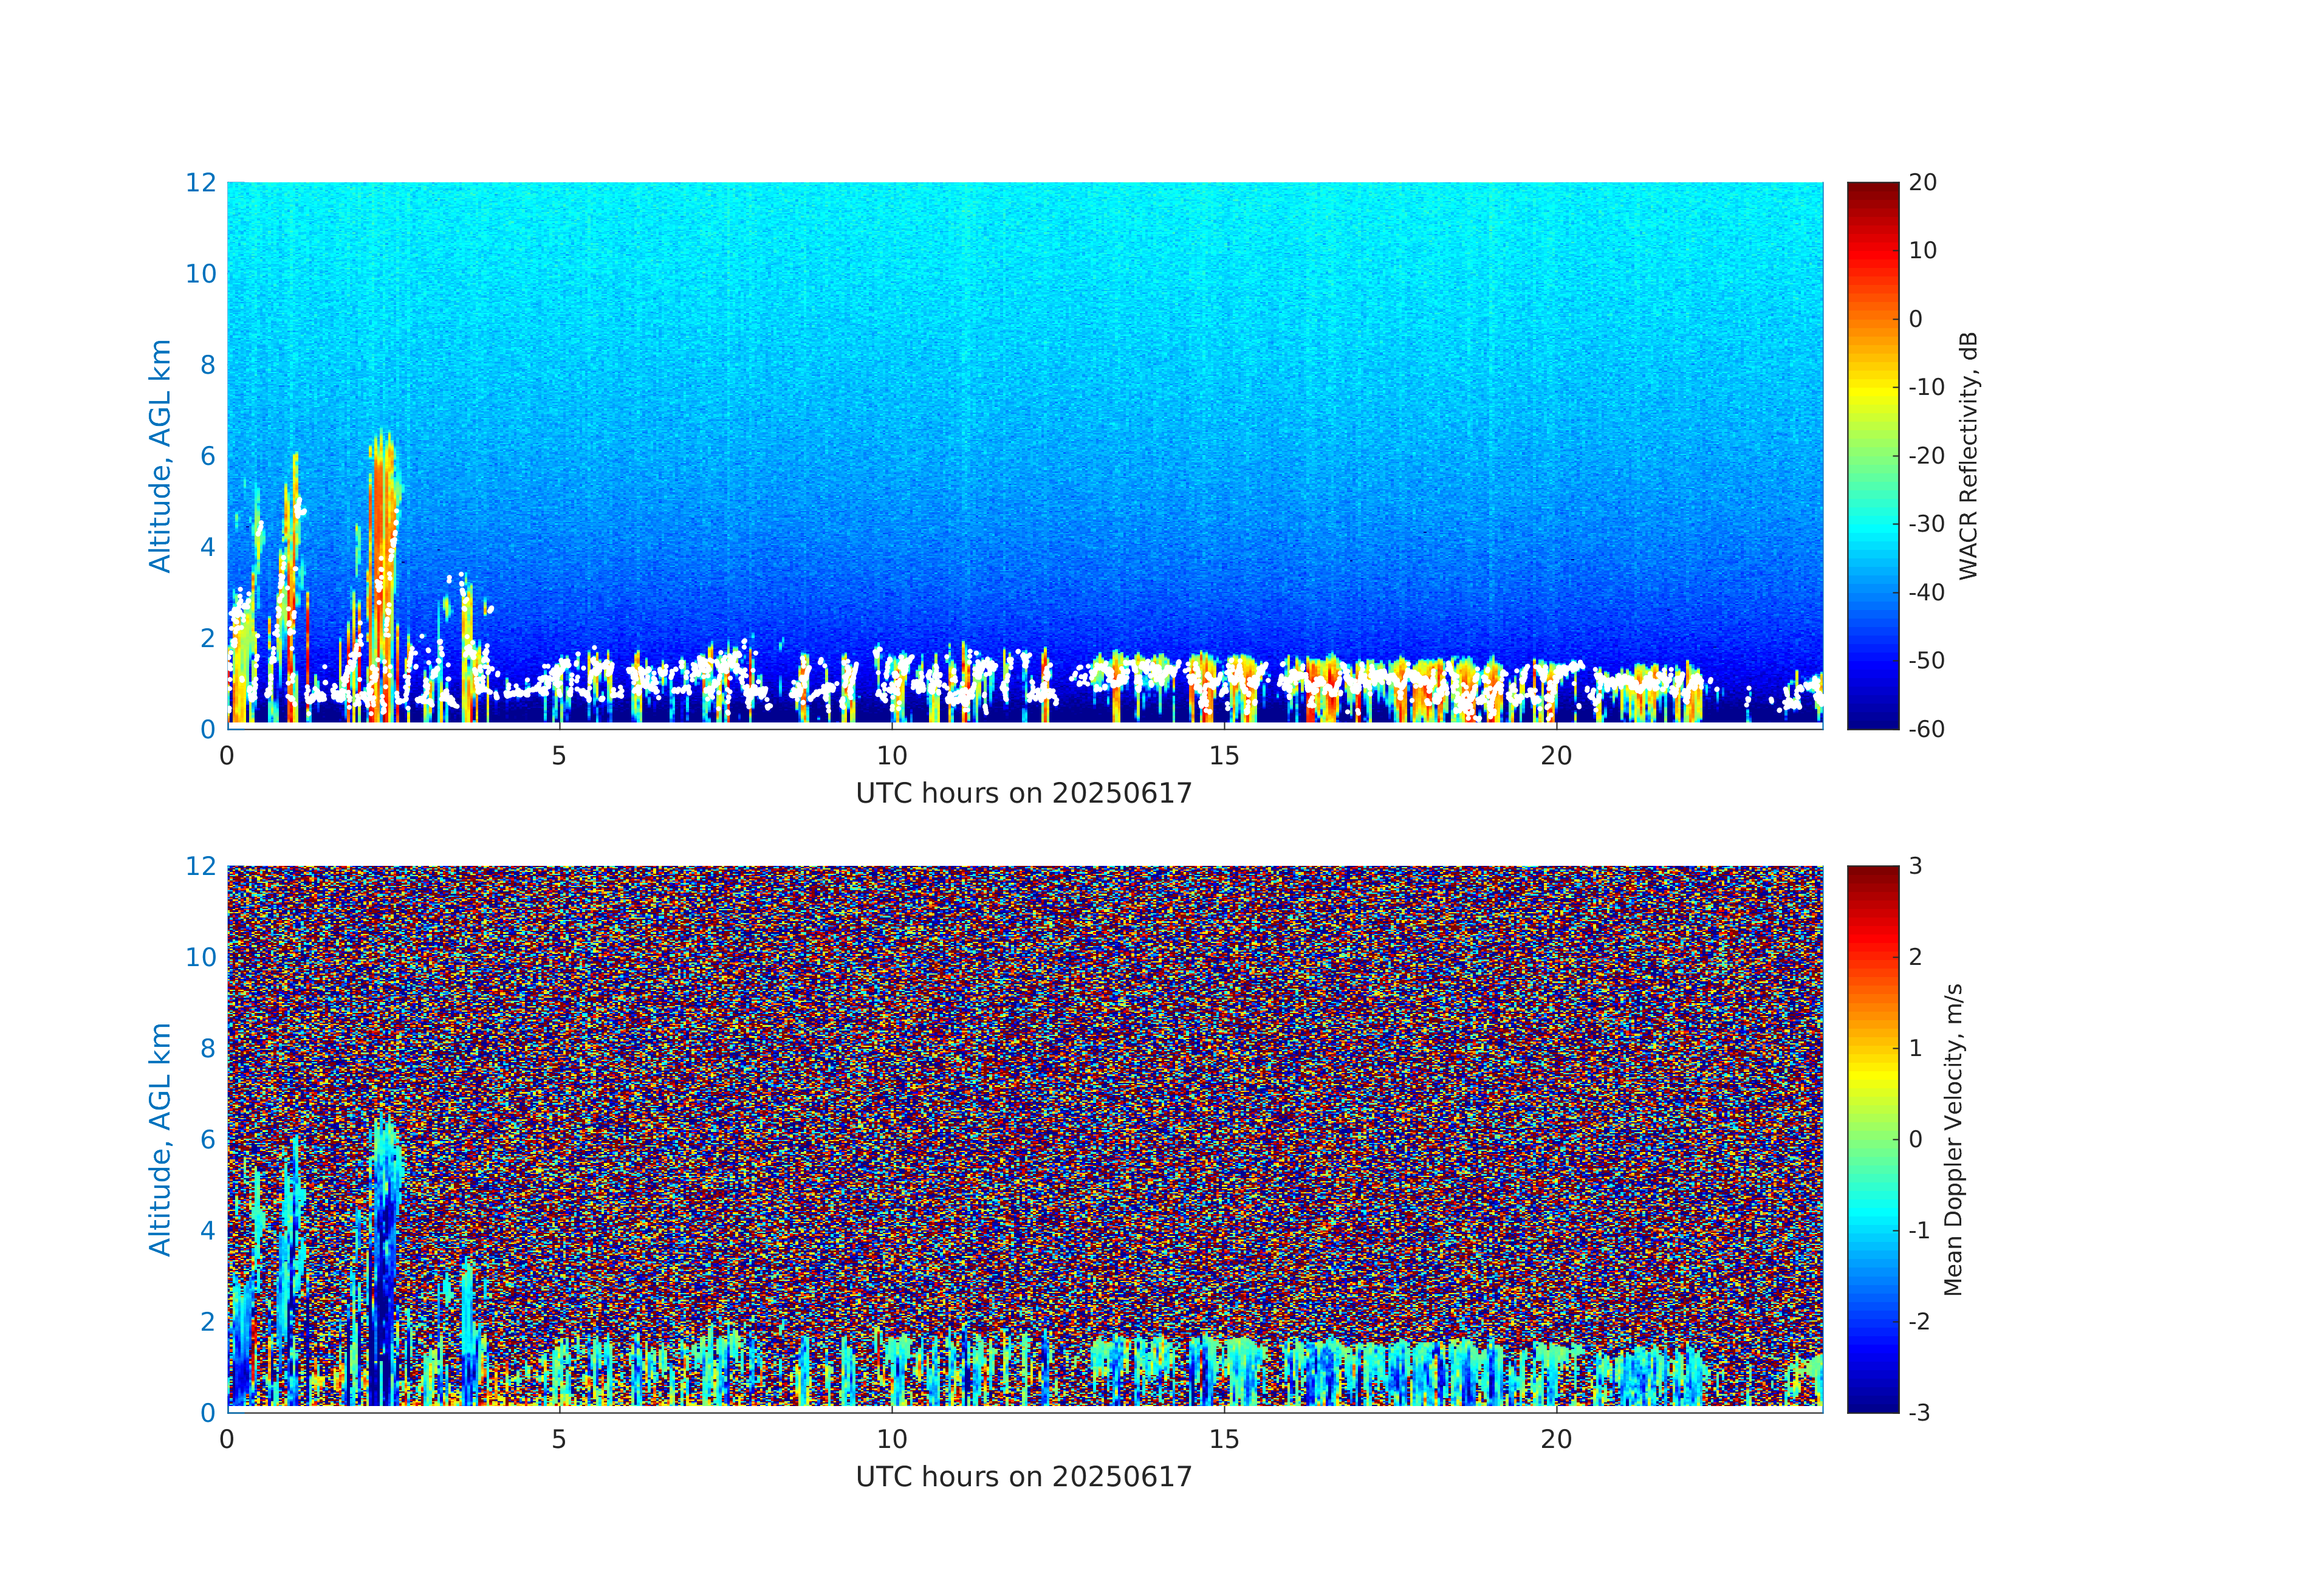Click the -3 tick label at the bottom of the velocity colorbar
Screen dimensions: 2324x1595
pos(1919,1412)
